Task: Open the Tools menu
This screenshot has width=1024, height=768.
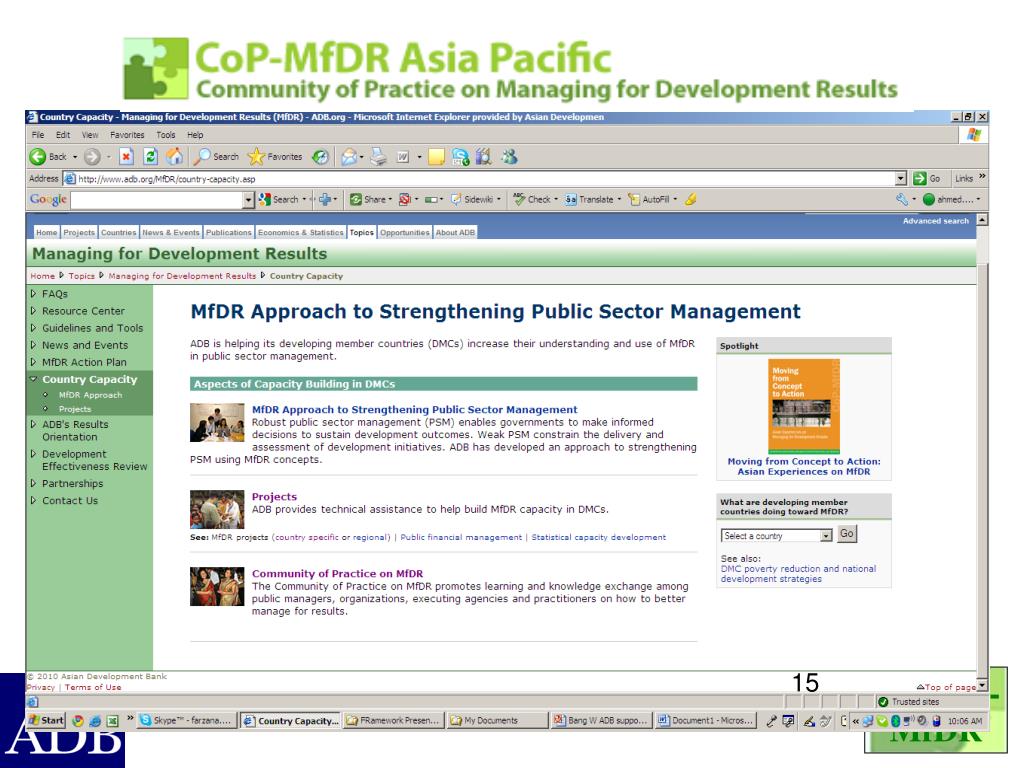Action: [x=166, y=135]
